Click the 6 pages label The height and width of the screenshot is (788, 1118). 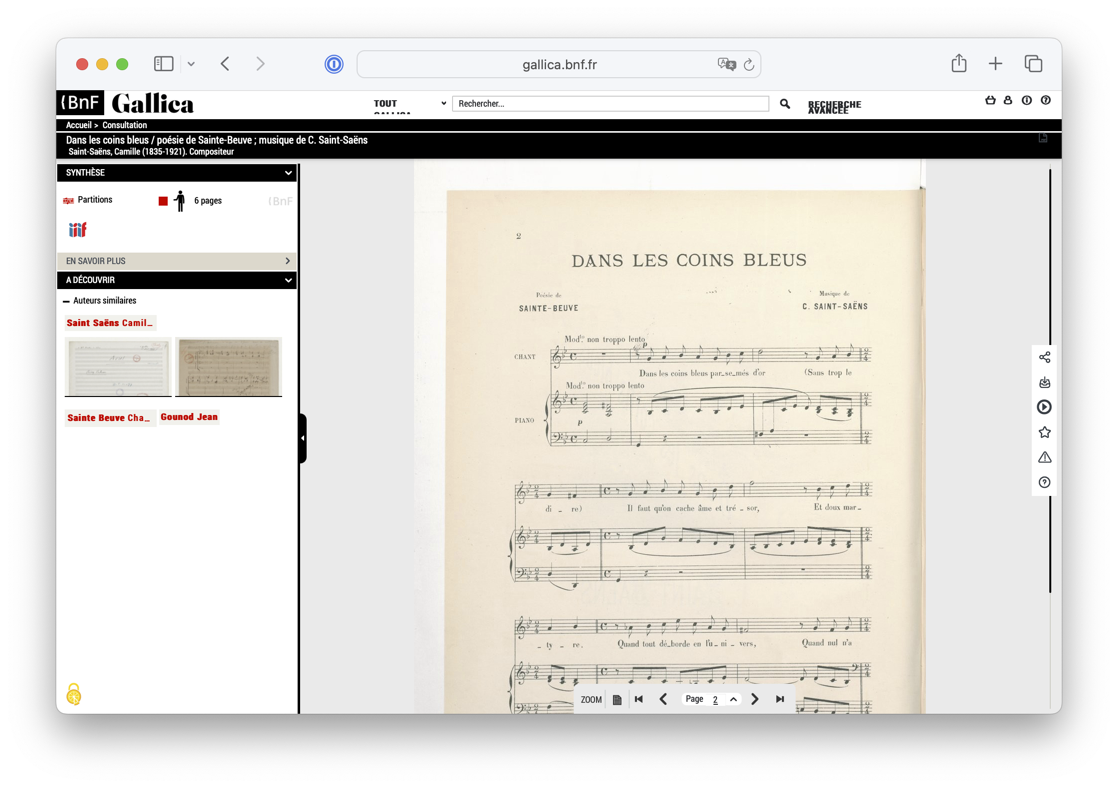point(208,201)
